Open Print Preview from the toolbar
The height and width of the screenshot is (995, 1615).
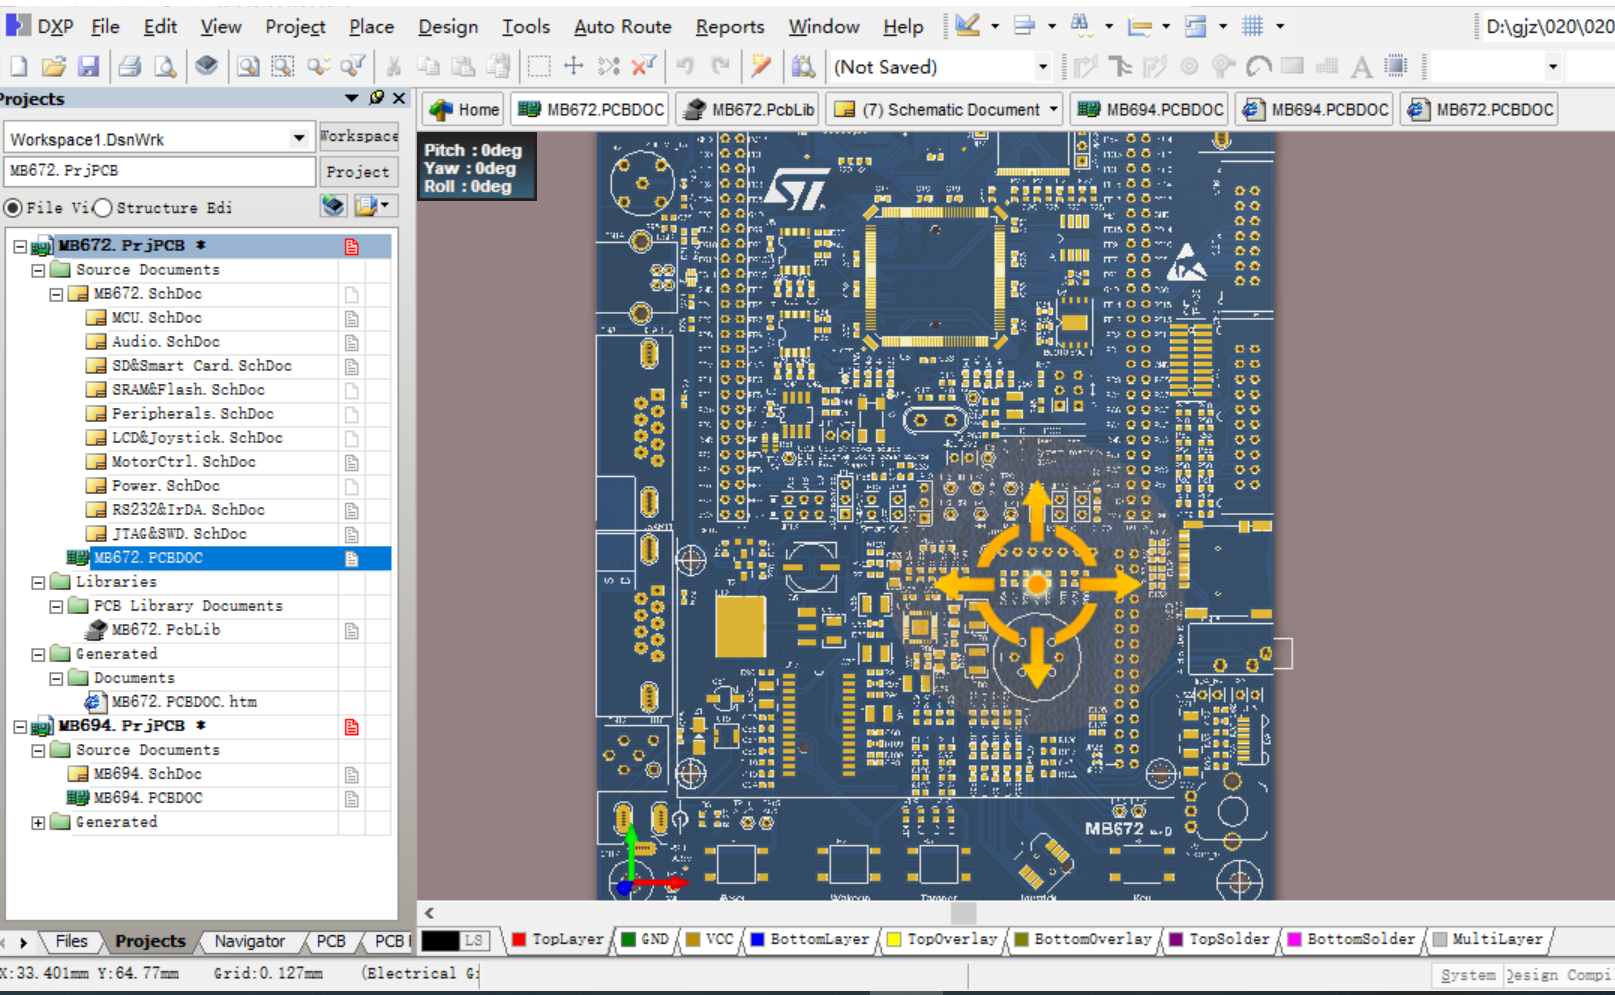[x=165, y=67]
